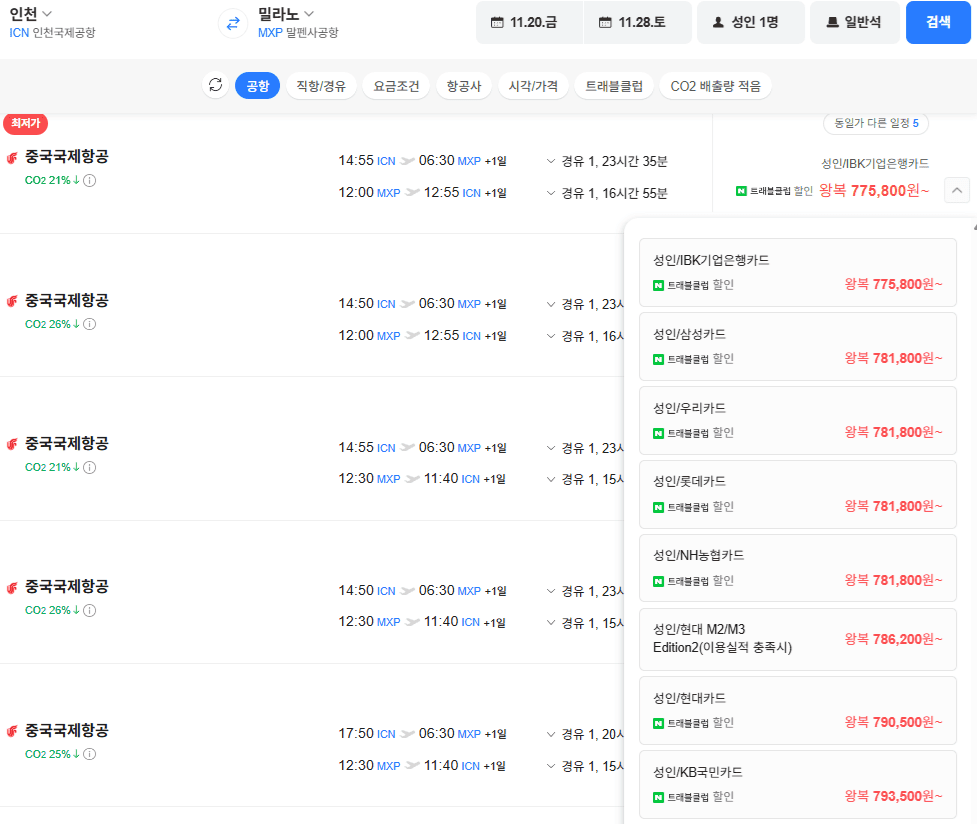This screenshot has width=977, height=824.
Task: Change return date 11.28.토
Action: click(637, 22)
